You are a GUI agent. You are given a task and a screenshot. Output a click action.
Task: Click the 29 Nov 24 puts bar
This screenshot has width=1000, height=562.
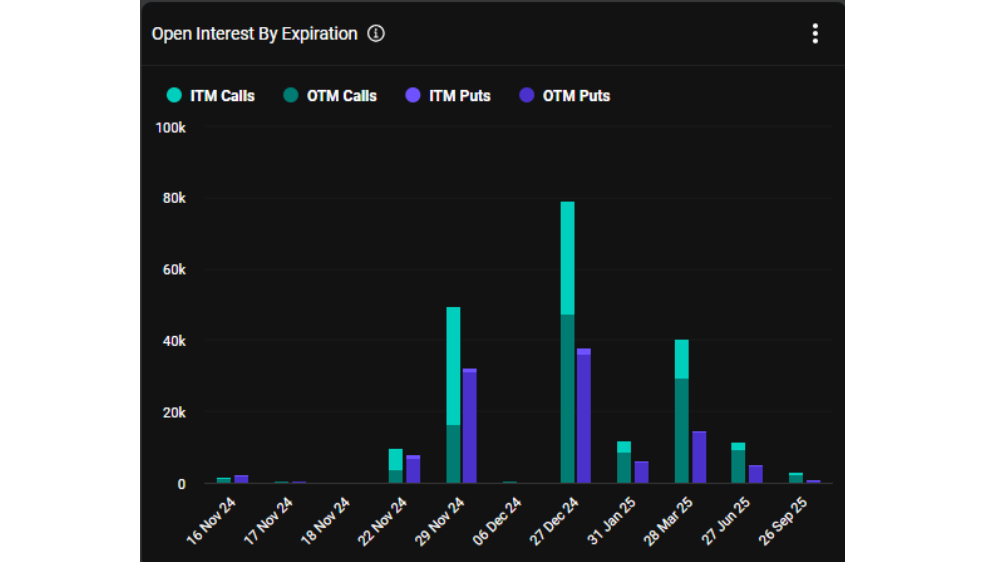469,426
